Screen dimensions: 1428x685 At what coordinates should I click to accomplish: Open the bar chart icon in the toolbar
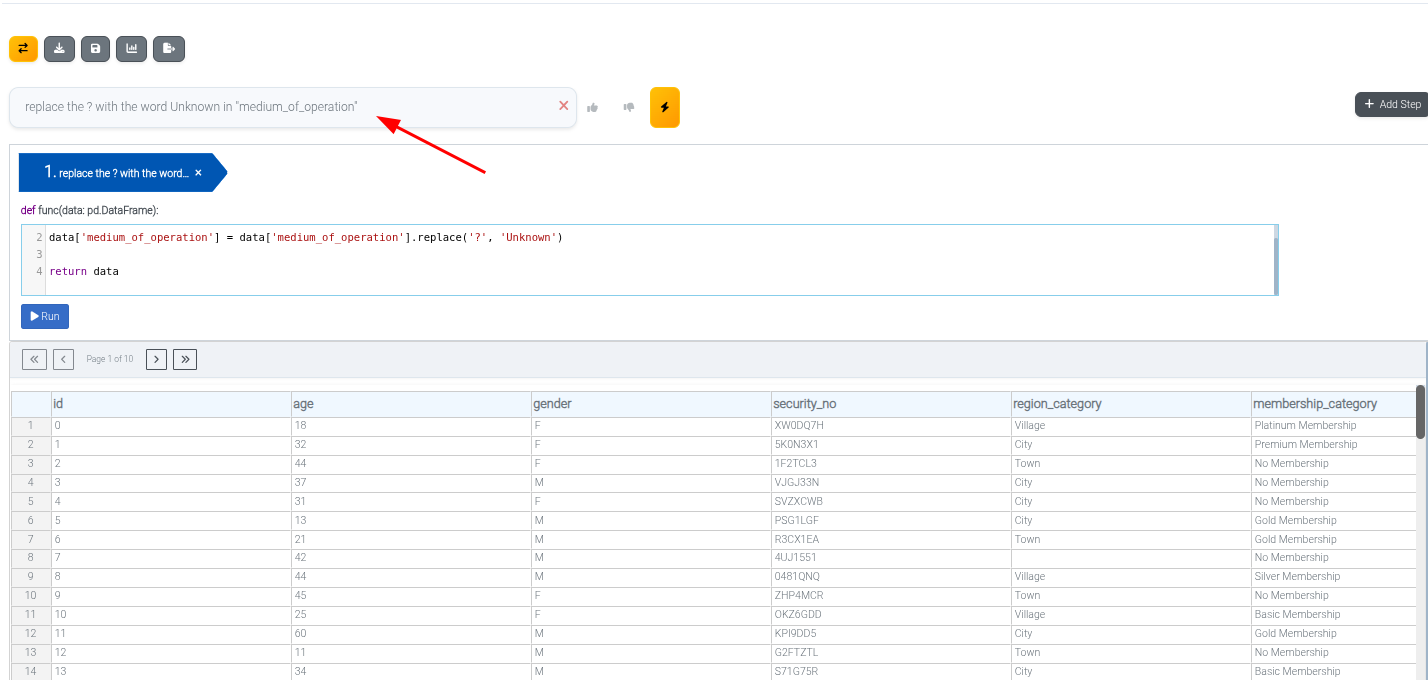point(131,48)
